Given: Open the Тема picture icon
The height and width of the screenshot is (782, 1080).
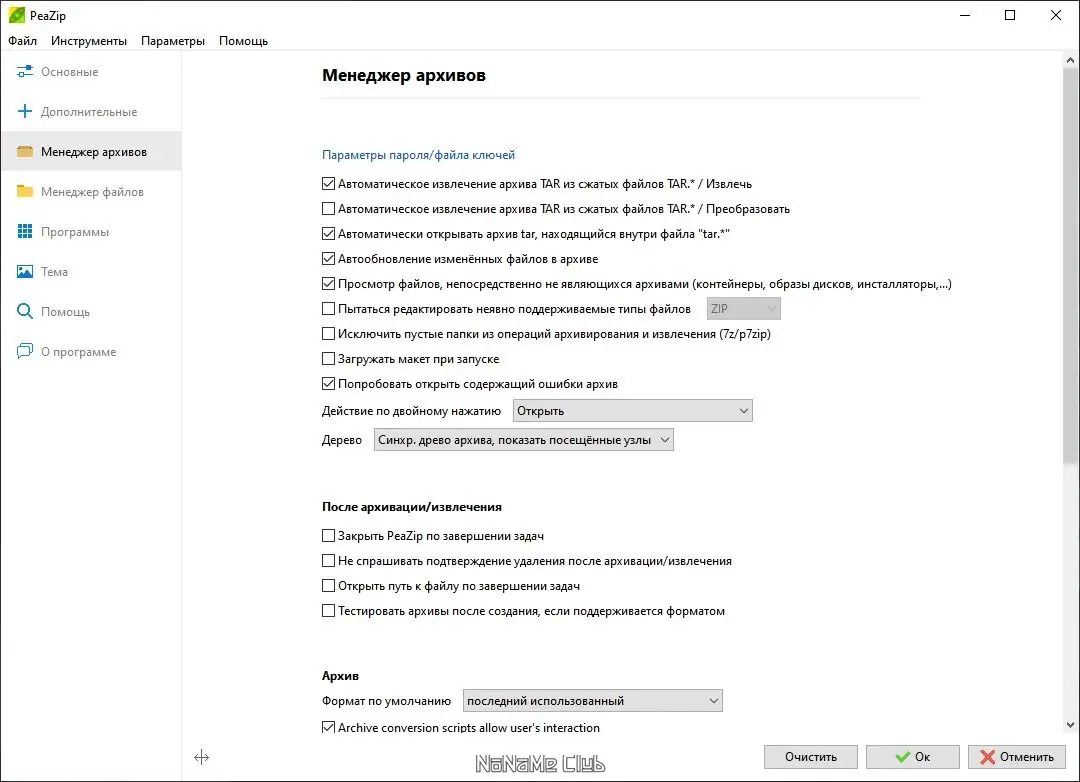Looking at the screenshot, I should click(25, 272).
